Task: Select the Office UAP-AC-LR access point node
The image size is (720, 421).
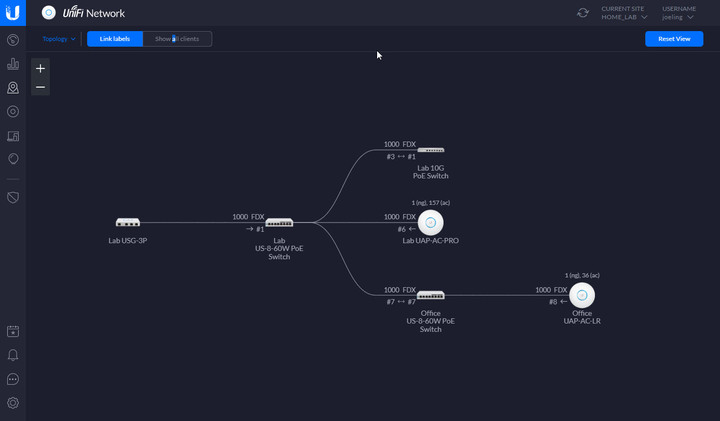Action: coord(582,295)
